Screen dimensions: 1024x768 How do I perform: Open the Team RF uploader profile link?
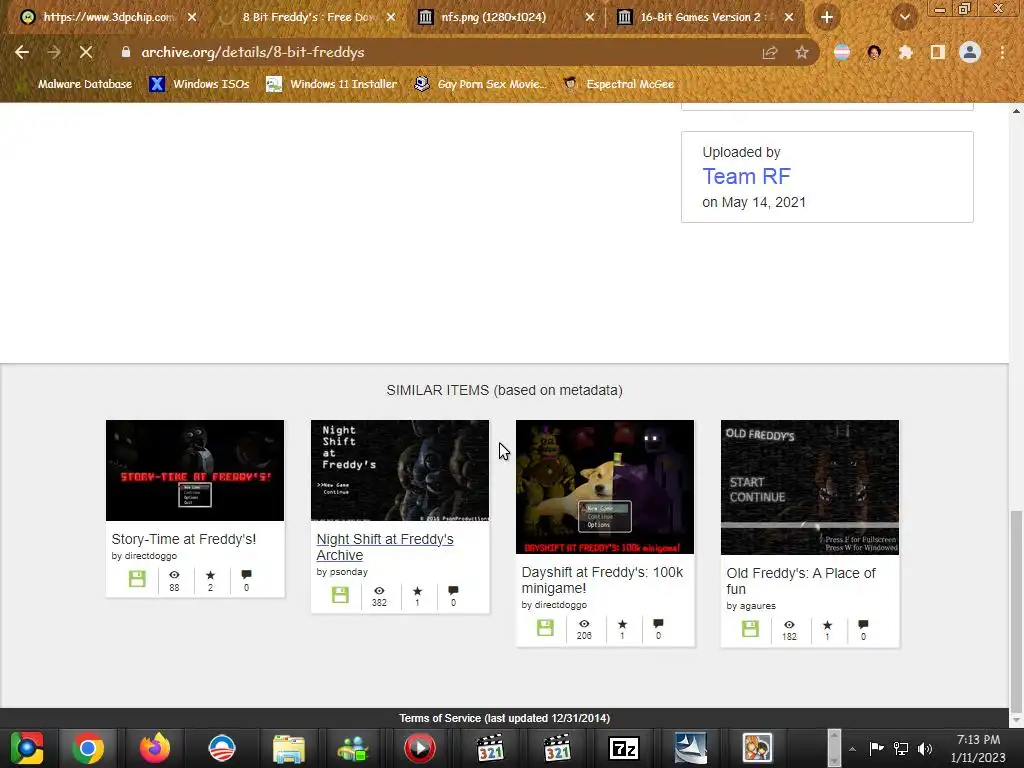pos(746,176)
